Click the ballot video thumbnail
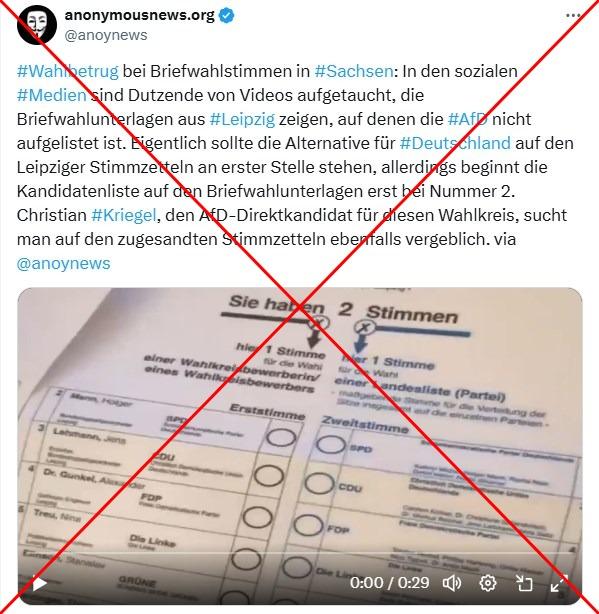Image resolution: width=599 pixels, height=614 pixels. tap(300, 446)
